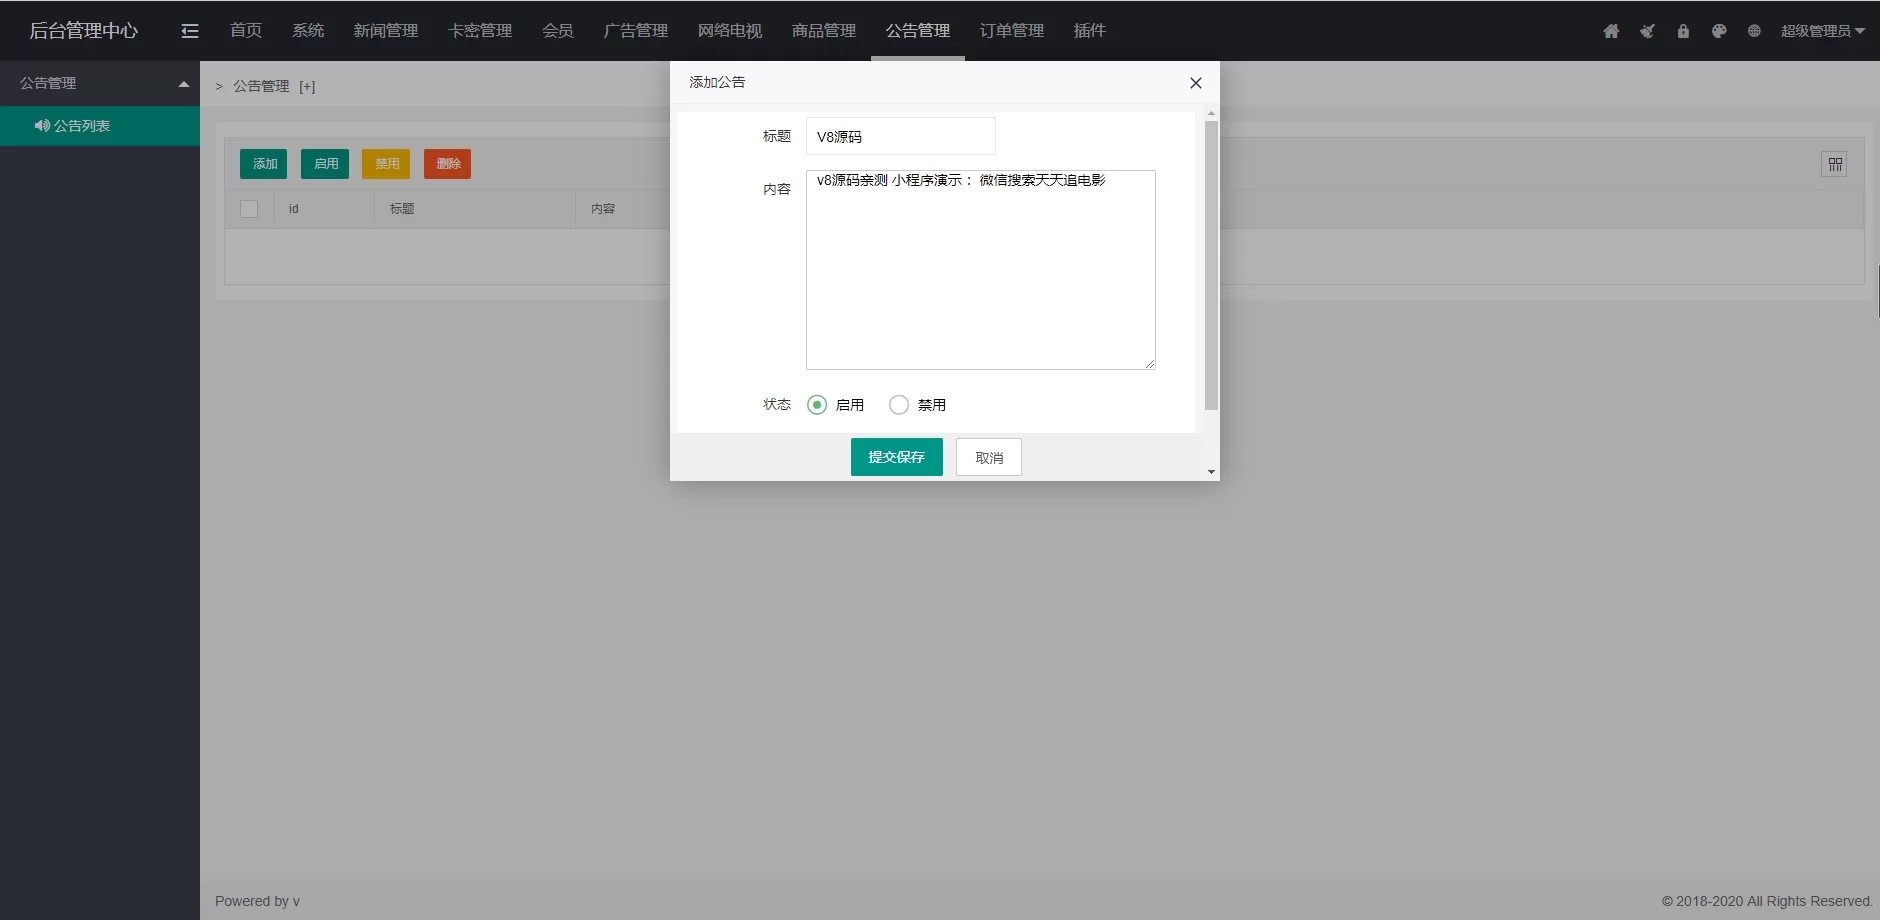
Task: Open the 订单管理 menu
Action: [1011, 30]
